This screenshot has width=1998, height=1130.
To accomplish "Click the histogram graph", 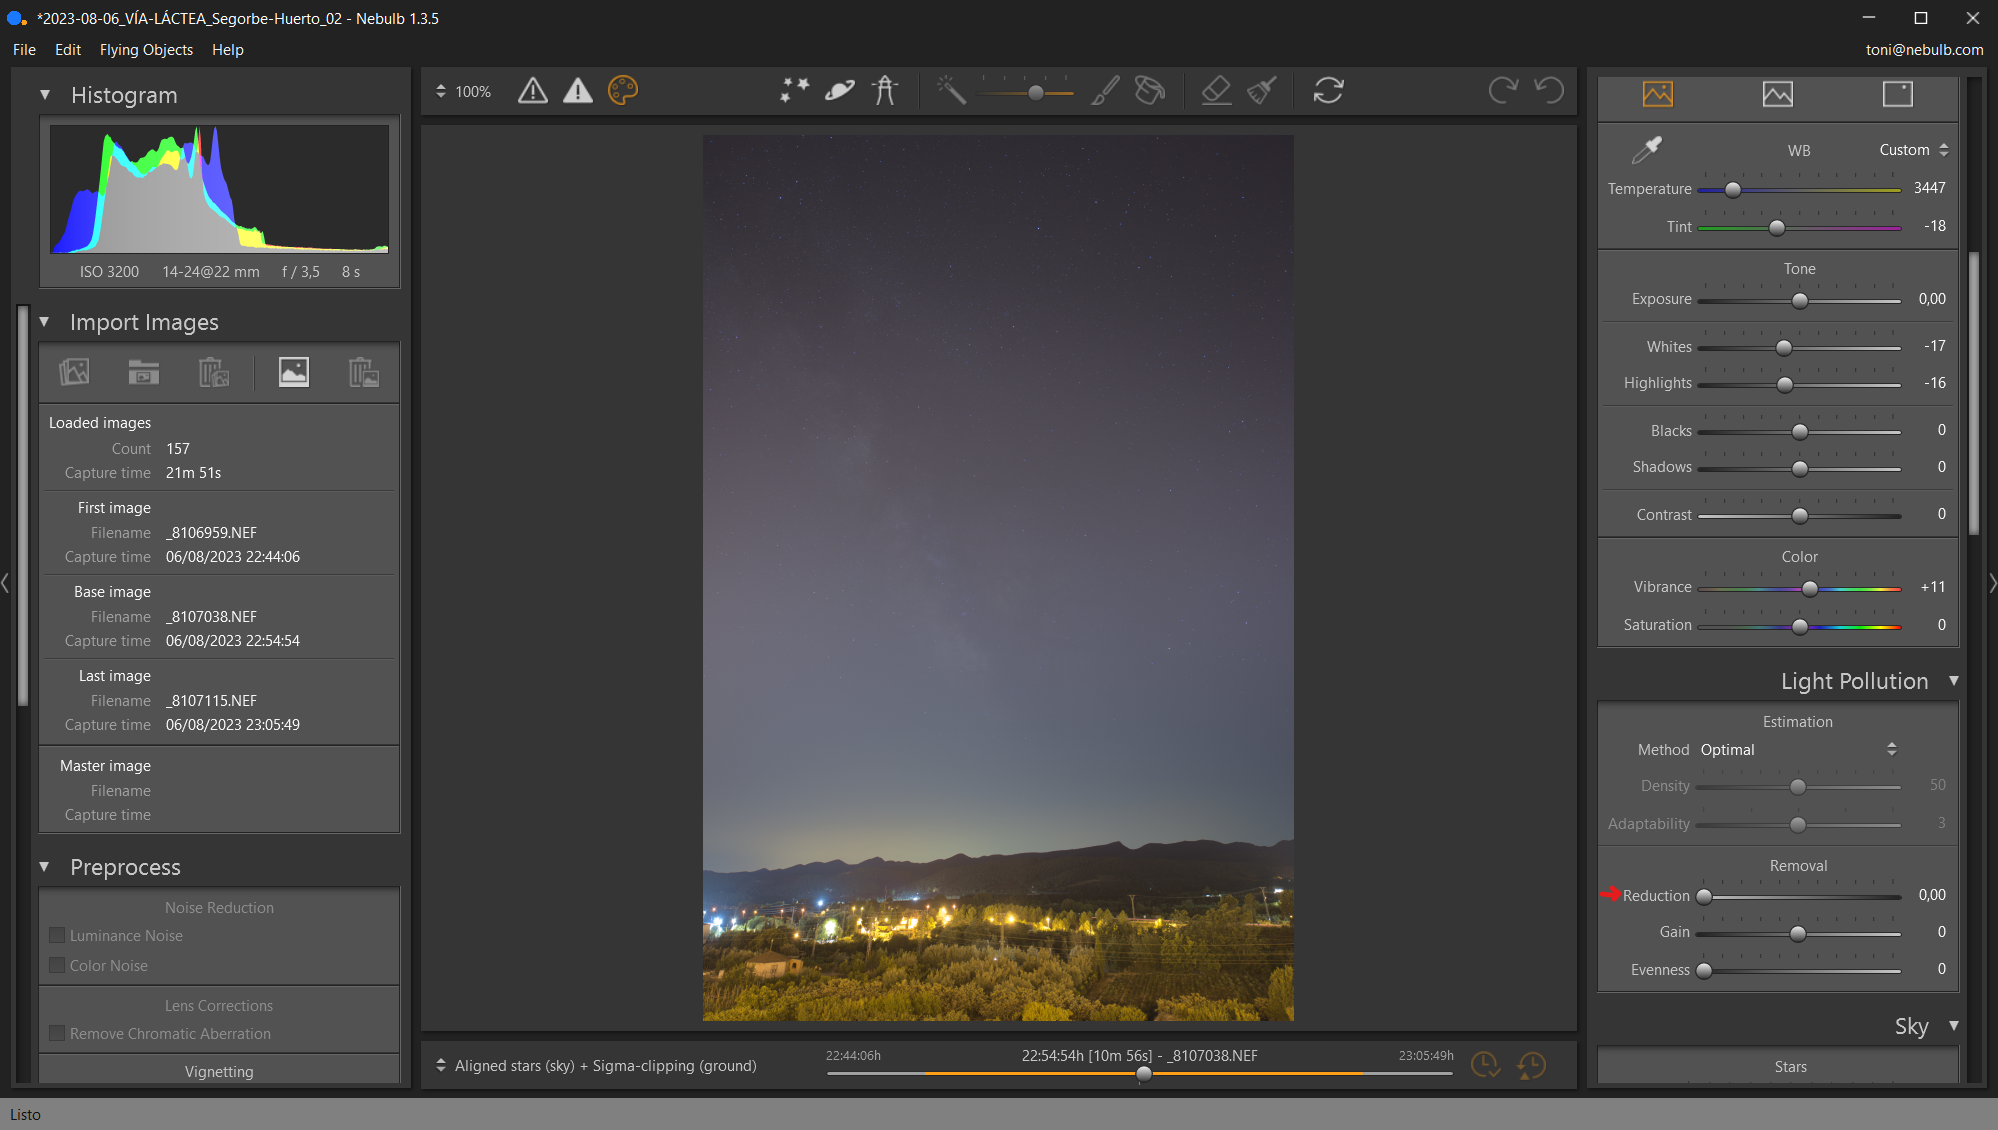I will (219, 188).
